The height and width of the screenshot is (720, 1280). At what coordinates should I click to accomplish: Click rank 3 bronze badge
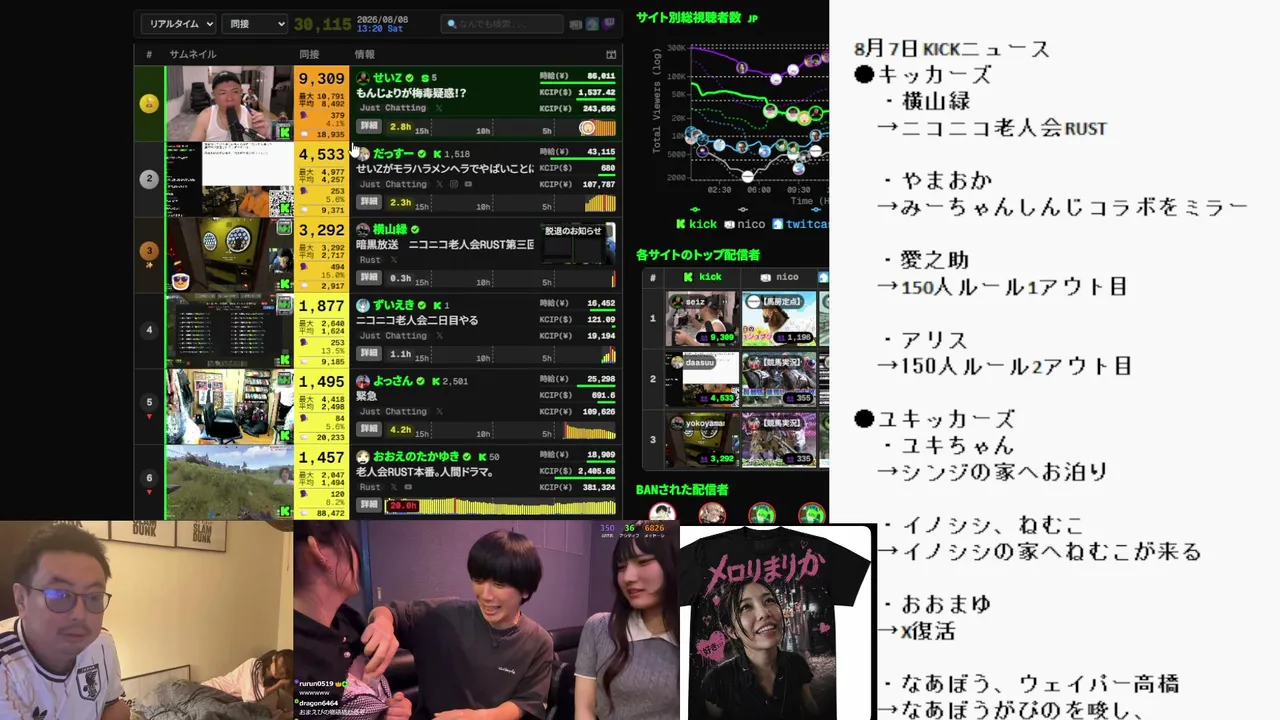(149, 251)
